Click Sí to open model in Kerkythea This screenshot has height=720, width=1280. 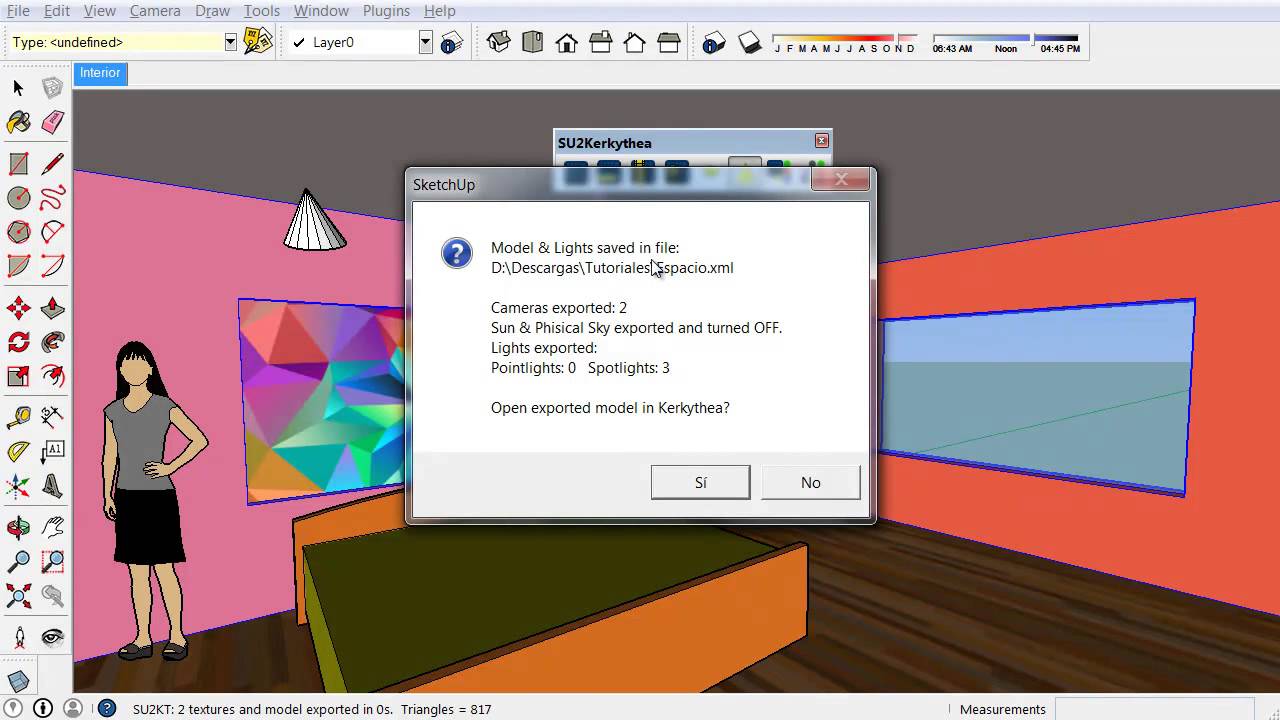700,482
